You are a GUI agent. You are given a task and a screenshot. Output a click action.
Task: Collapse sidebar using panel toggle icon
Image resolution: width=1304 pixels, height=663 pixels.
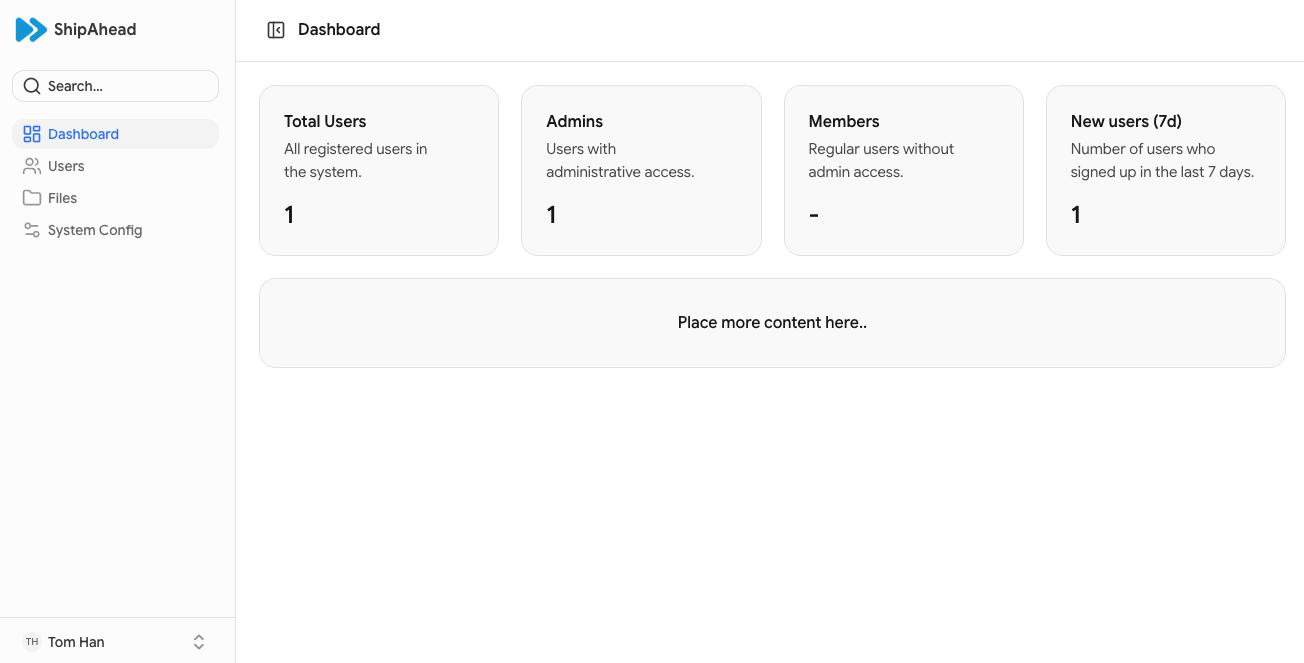click(276, 30)
